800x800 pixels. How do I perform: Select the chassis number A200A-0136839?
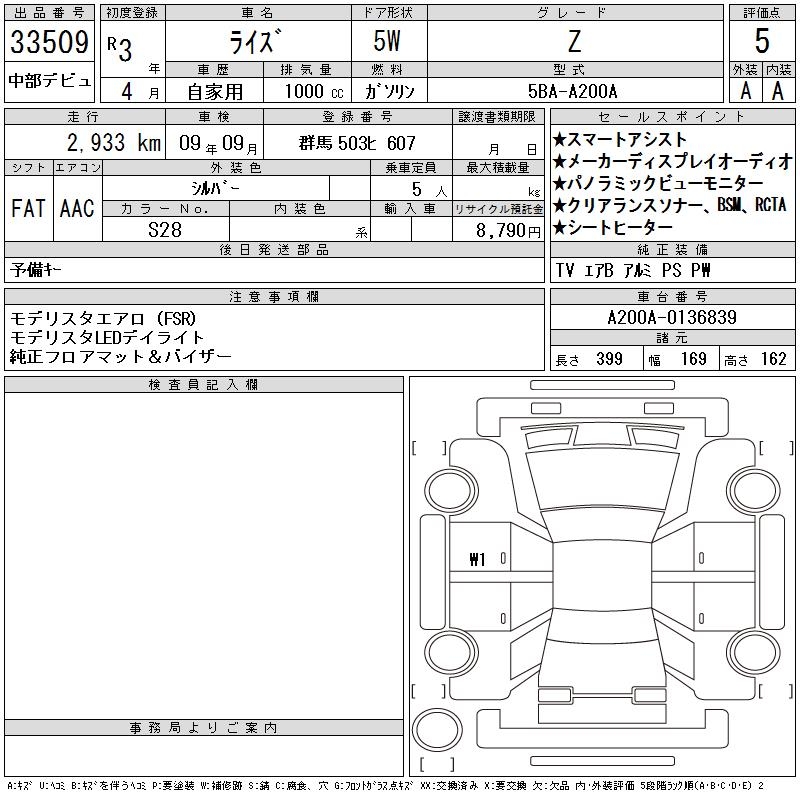click(x=672, y=317)
